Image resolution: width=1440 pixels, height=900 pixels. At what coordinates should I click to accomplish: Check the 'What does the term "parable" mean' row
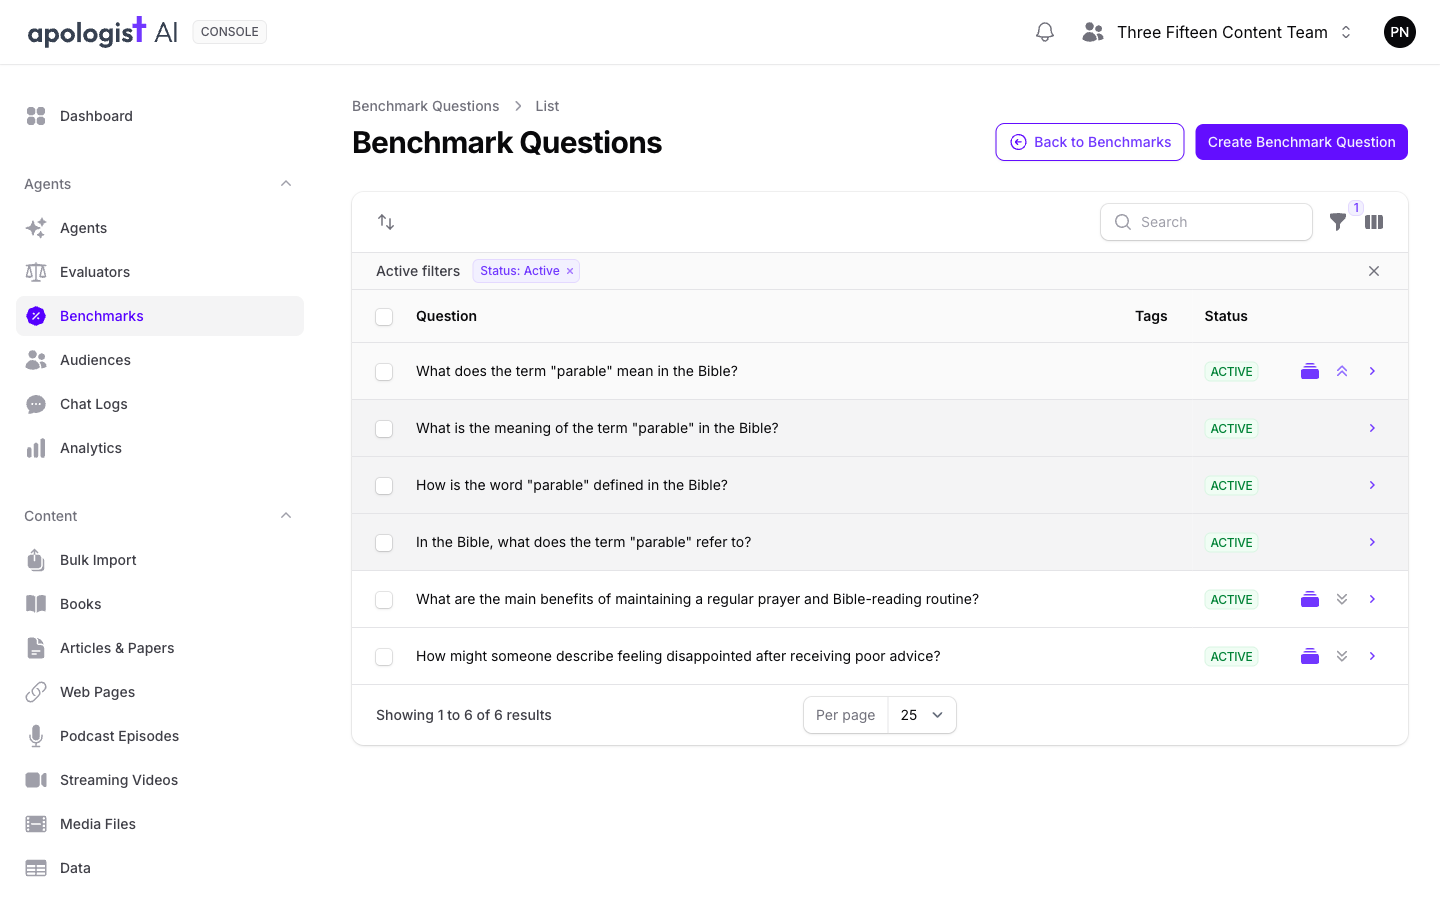point(384,372)
